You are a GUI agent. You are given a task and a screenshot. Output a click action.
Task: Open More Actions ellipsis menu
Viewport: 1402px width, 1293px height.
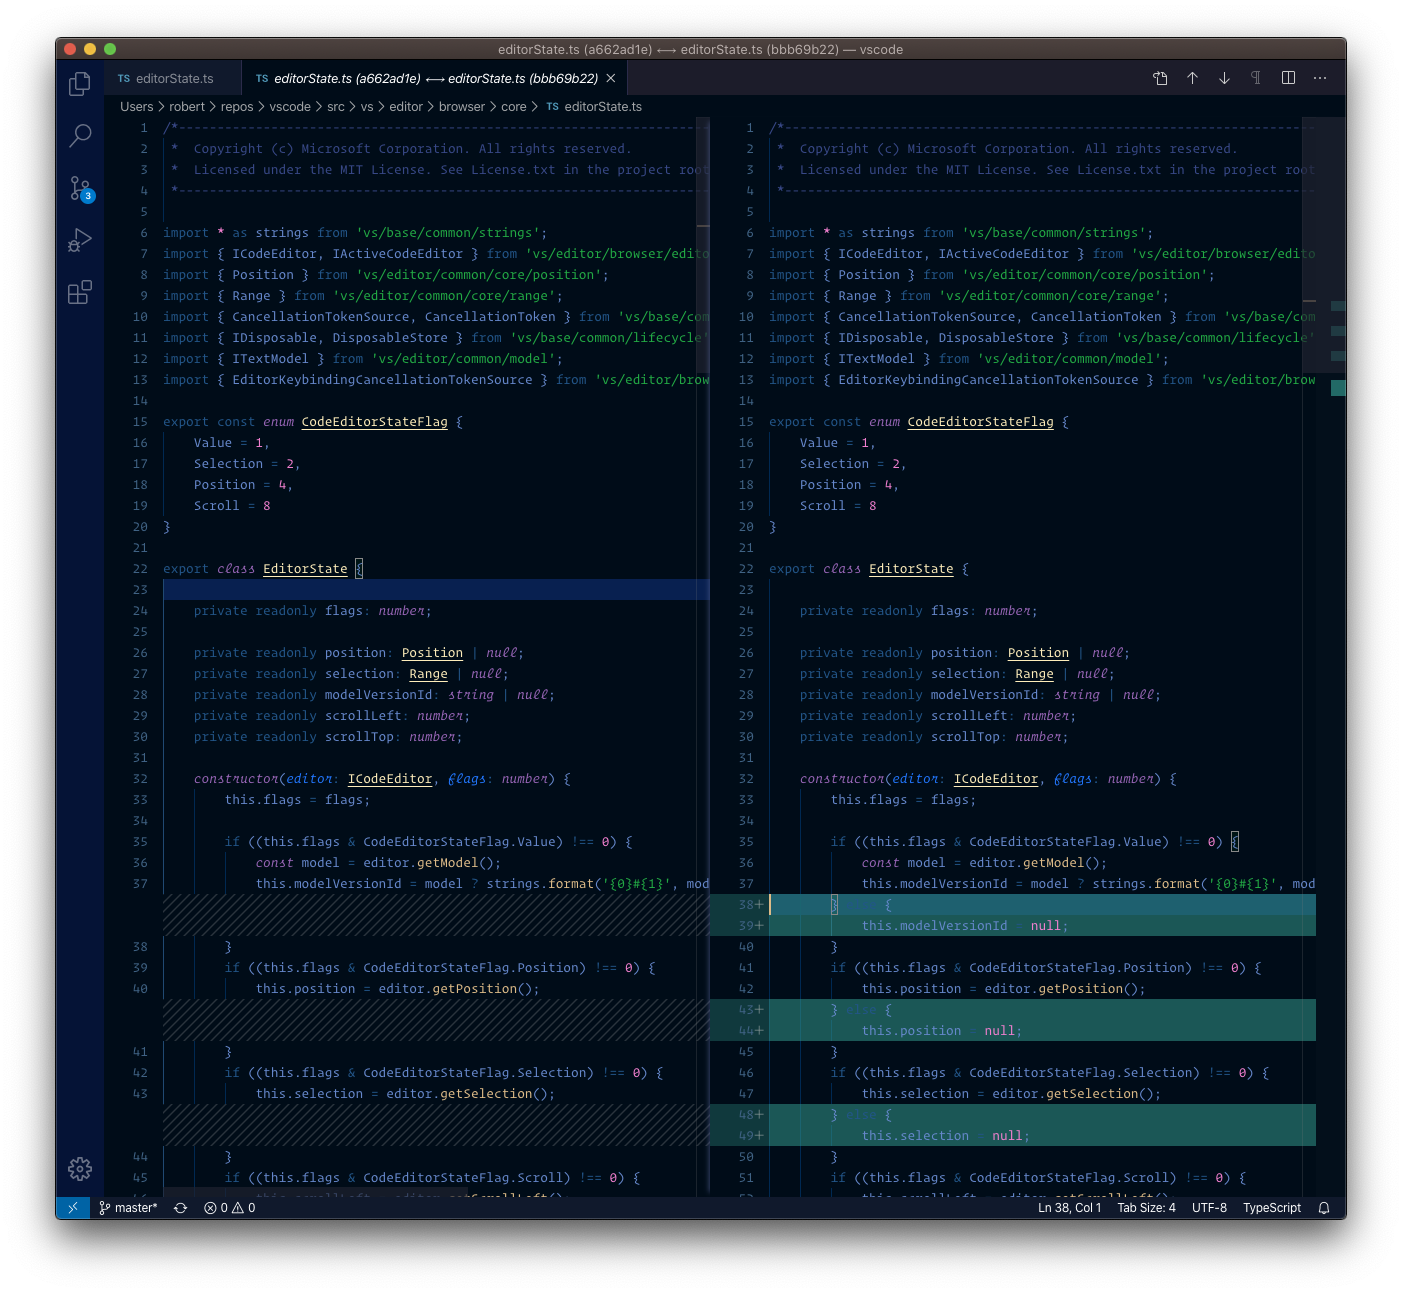(x=1320, y=78)
